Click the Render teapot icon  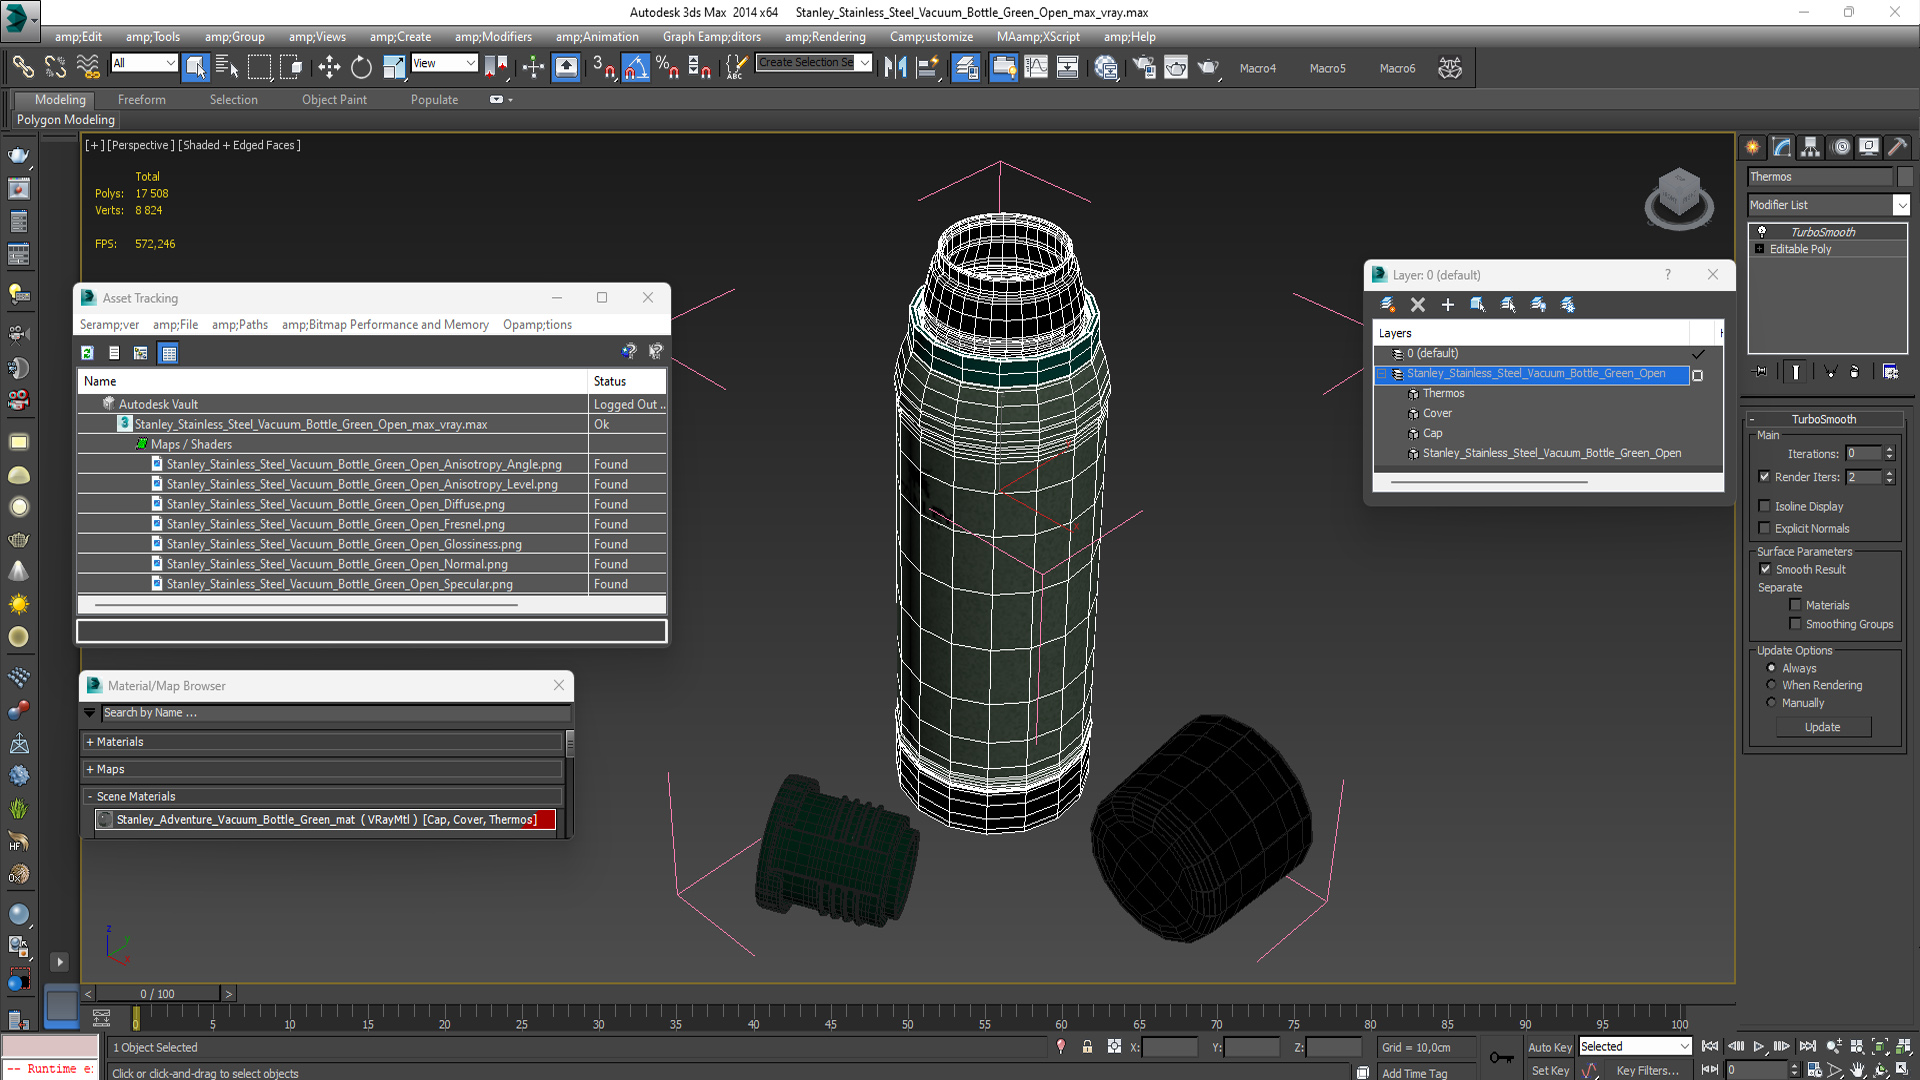coord(1209,67)
